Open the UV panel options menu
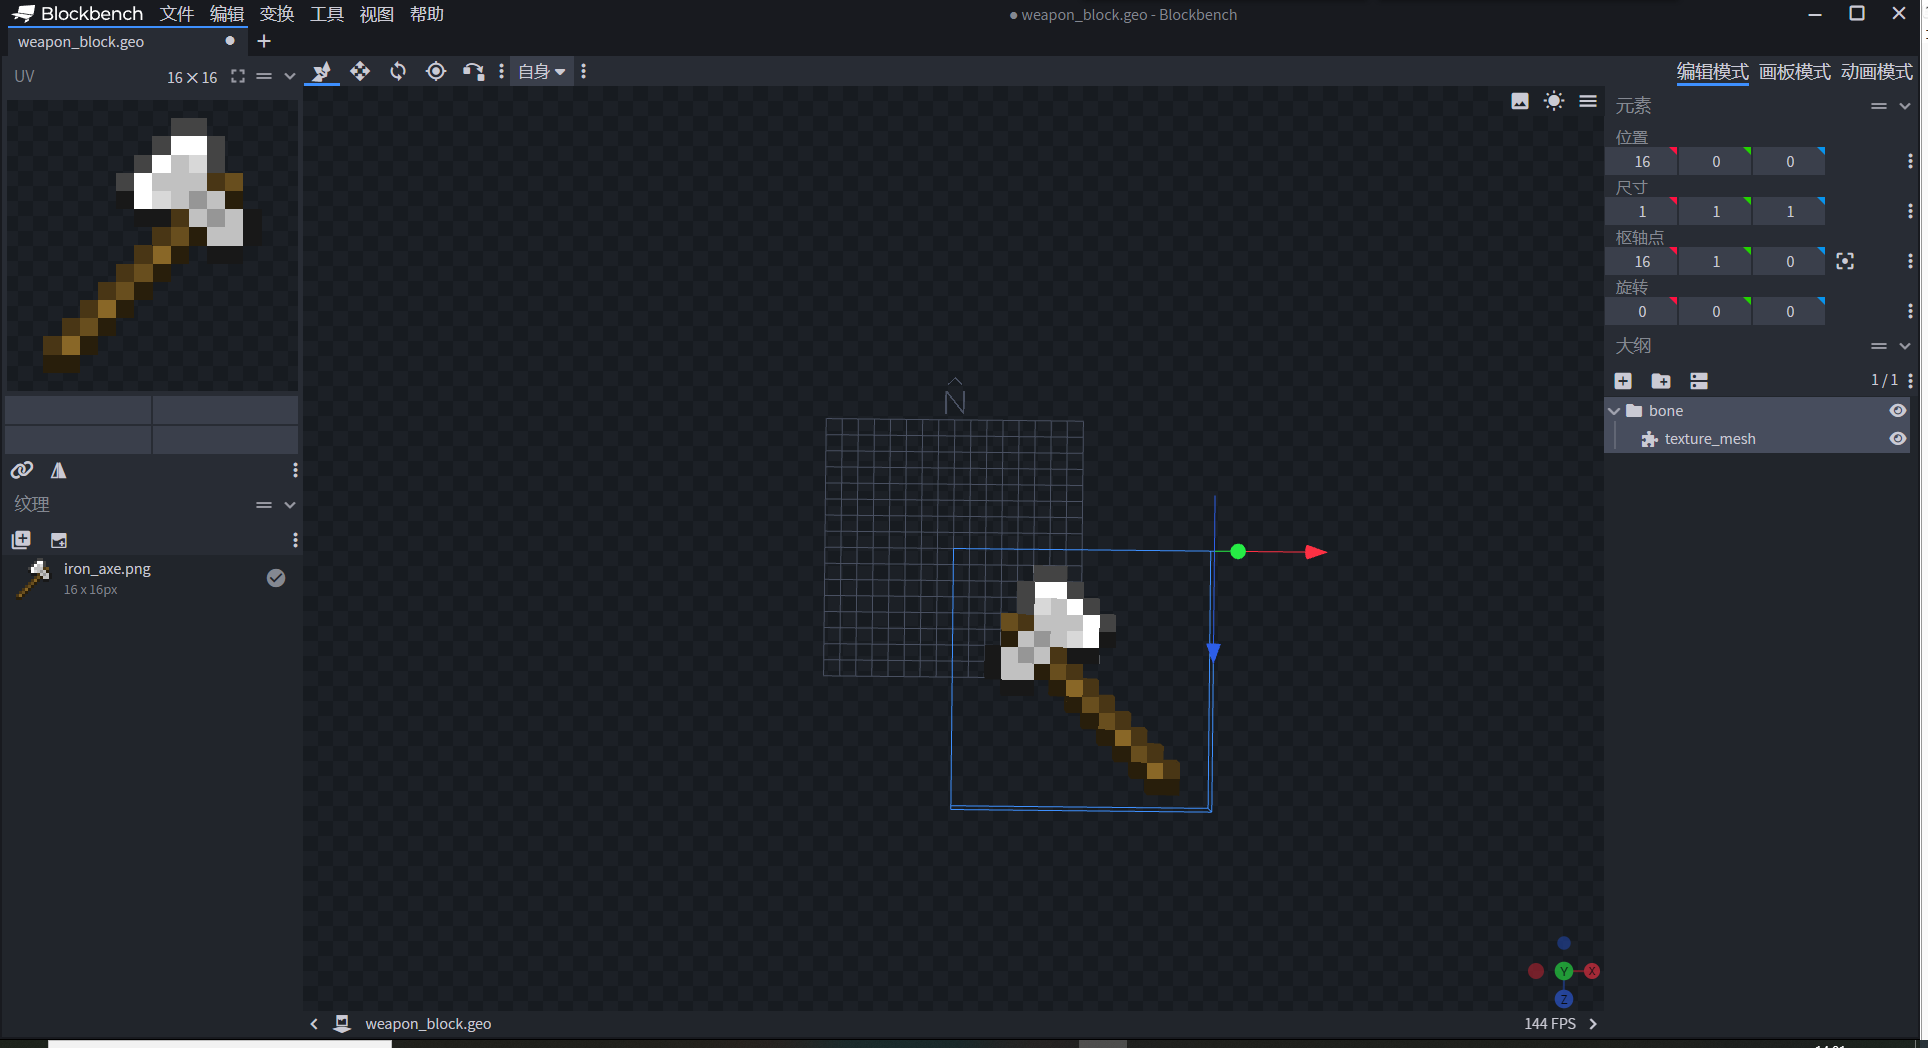Image resolution: width=1928 pixels, height=1048 pixels. click(264, 76)
